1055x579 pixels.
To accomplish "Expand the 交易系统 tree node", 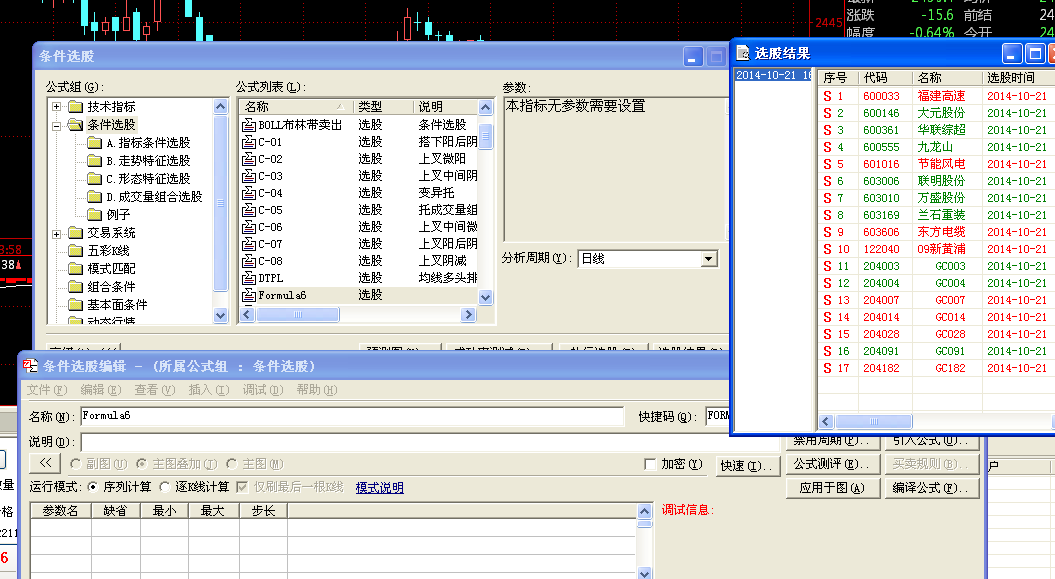I will pos(57,233).
